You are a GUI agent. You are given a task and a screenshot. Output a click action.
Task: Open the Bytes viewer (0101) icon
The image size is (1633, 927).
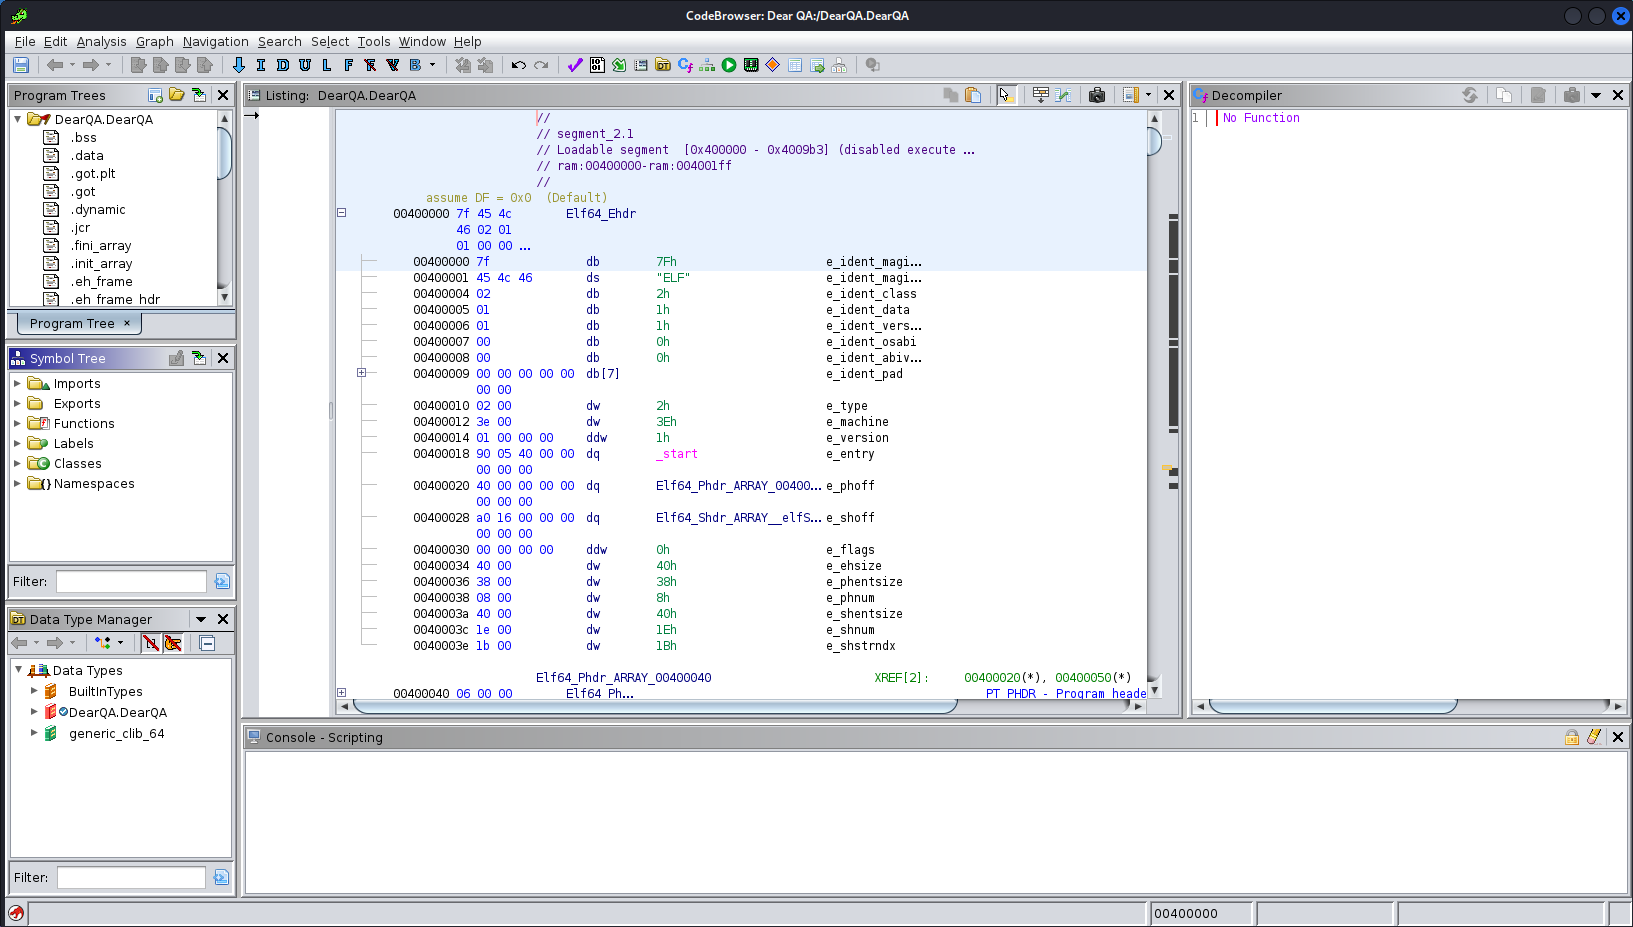[x=597, y=65]
